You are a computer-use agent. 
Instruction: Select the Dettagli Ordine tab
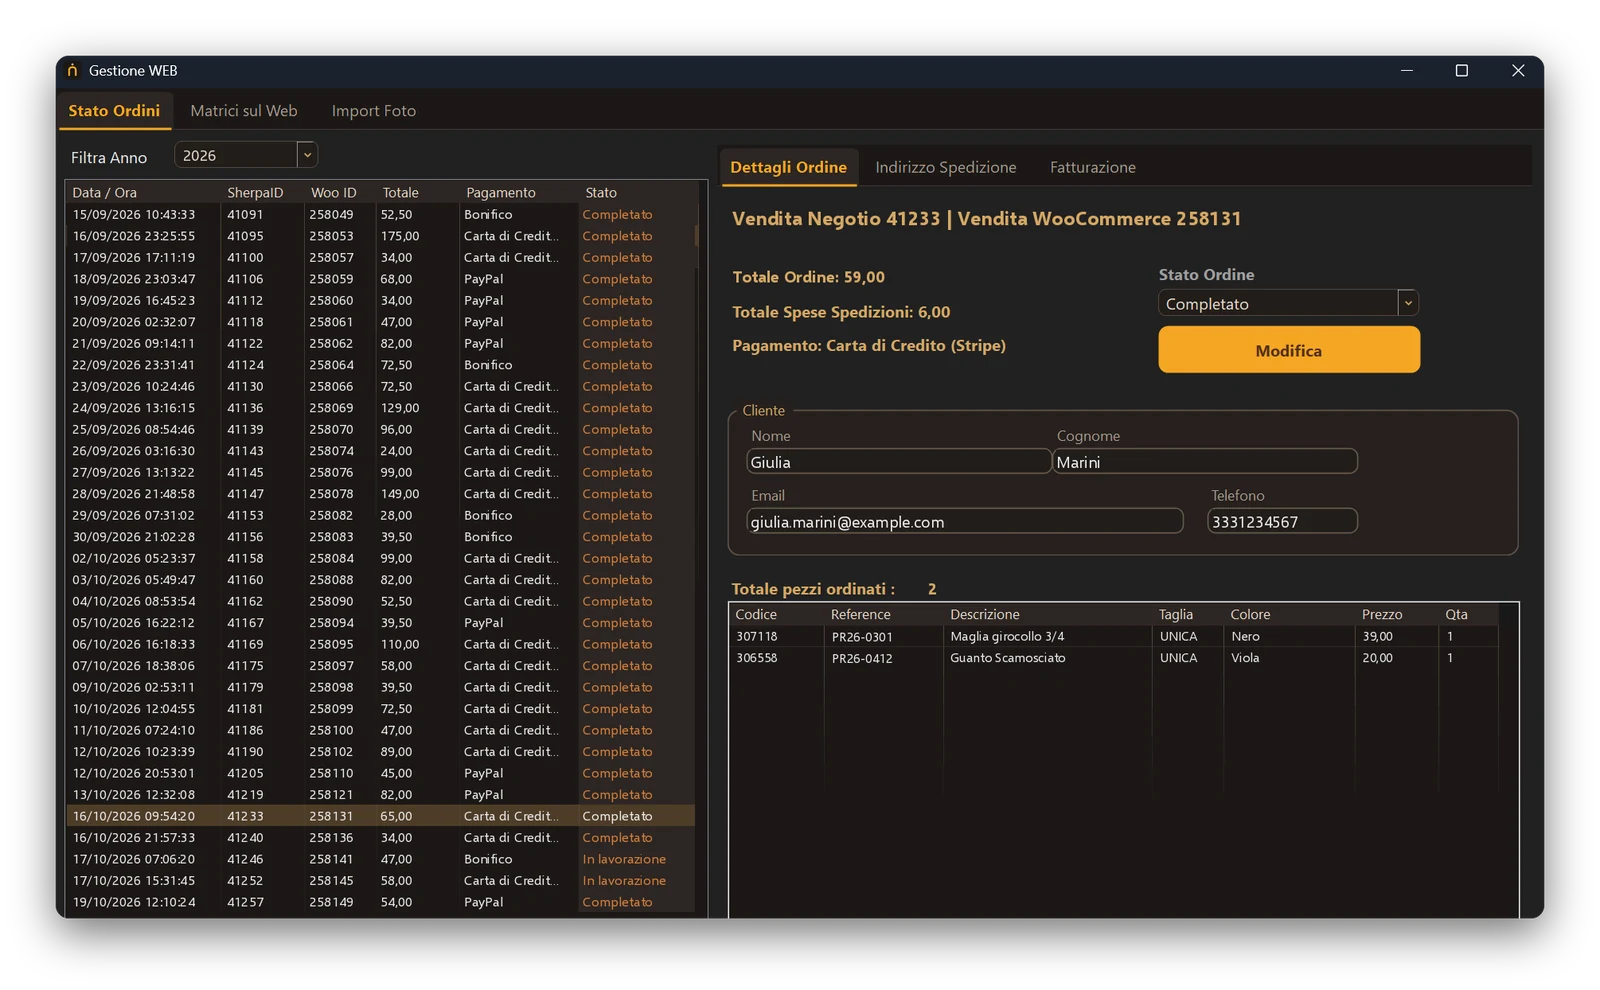pos(788,167)
